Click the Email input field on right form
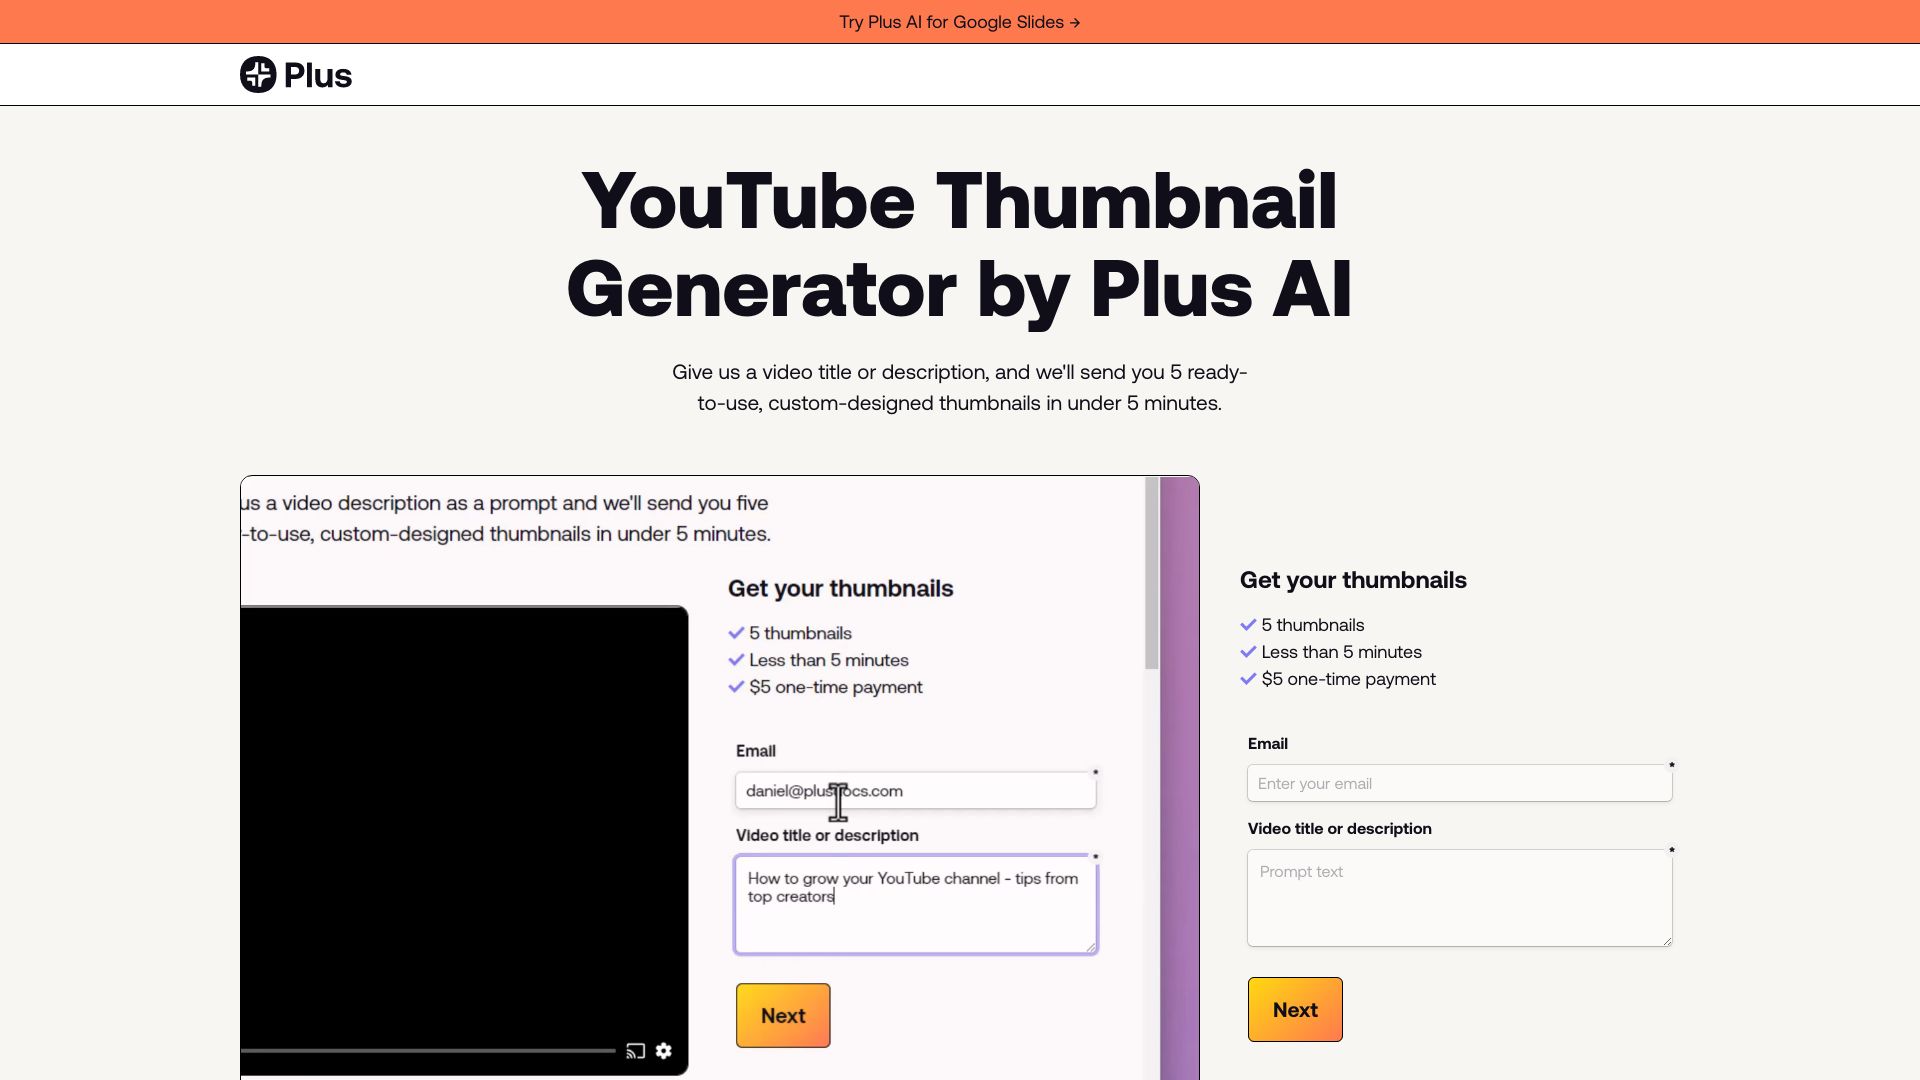The width and height of the screenshot is (1920, 1080). (1460, 783)
